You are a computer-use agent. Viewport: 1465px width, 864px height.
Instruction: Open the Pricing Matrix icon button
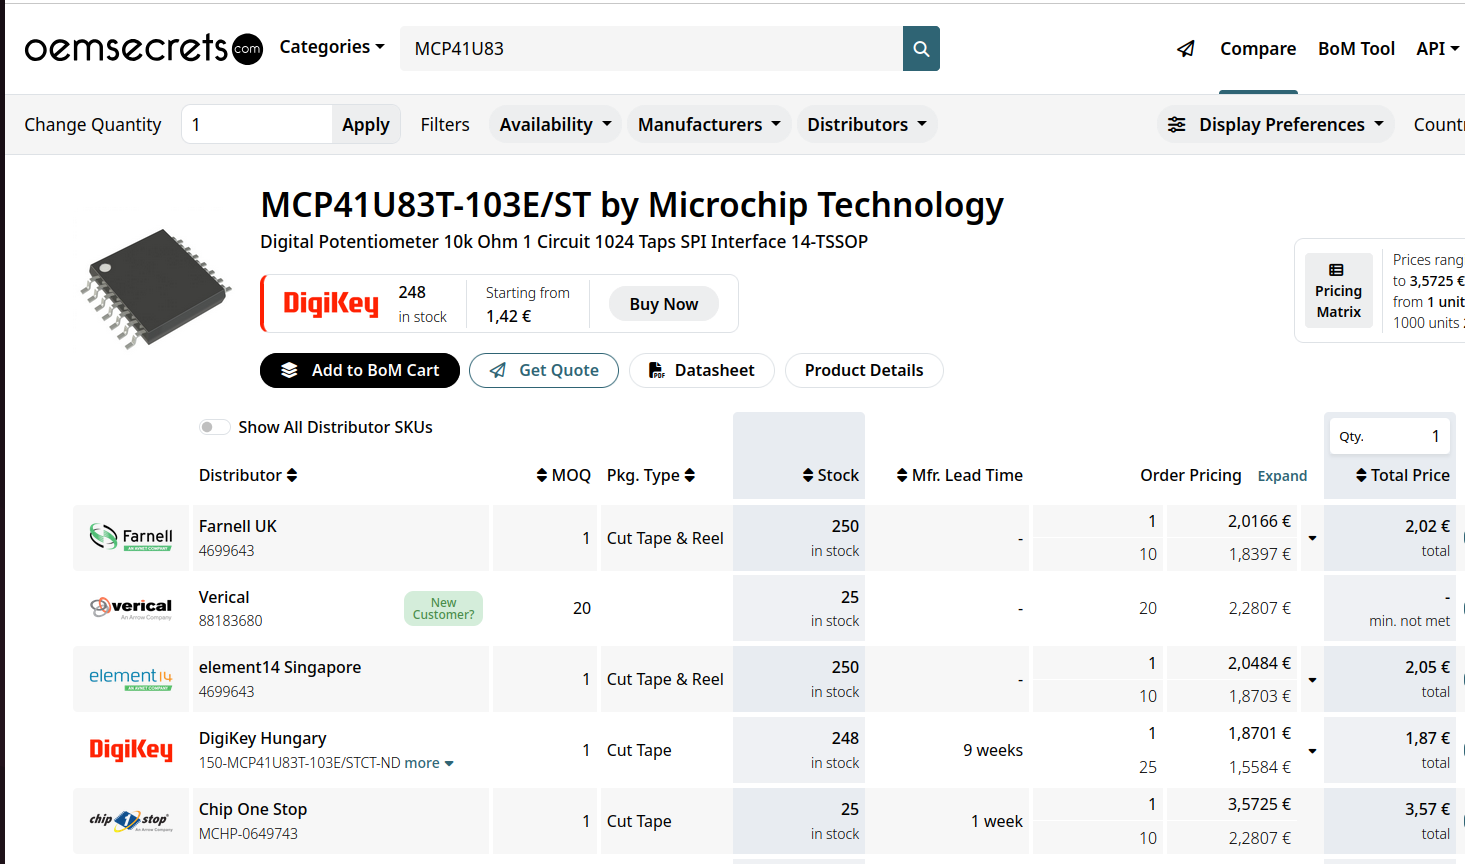pyautogui.click(x=1338, y=291)
